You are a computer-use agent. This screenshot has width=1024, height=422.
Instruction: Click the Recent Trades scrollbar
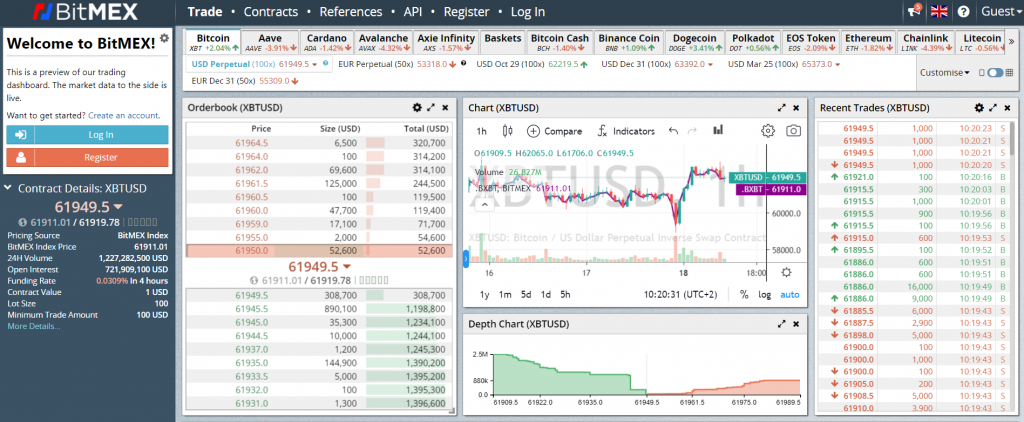pos(1013,140)
